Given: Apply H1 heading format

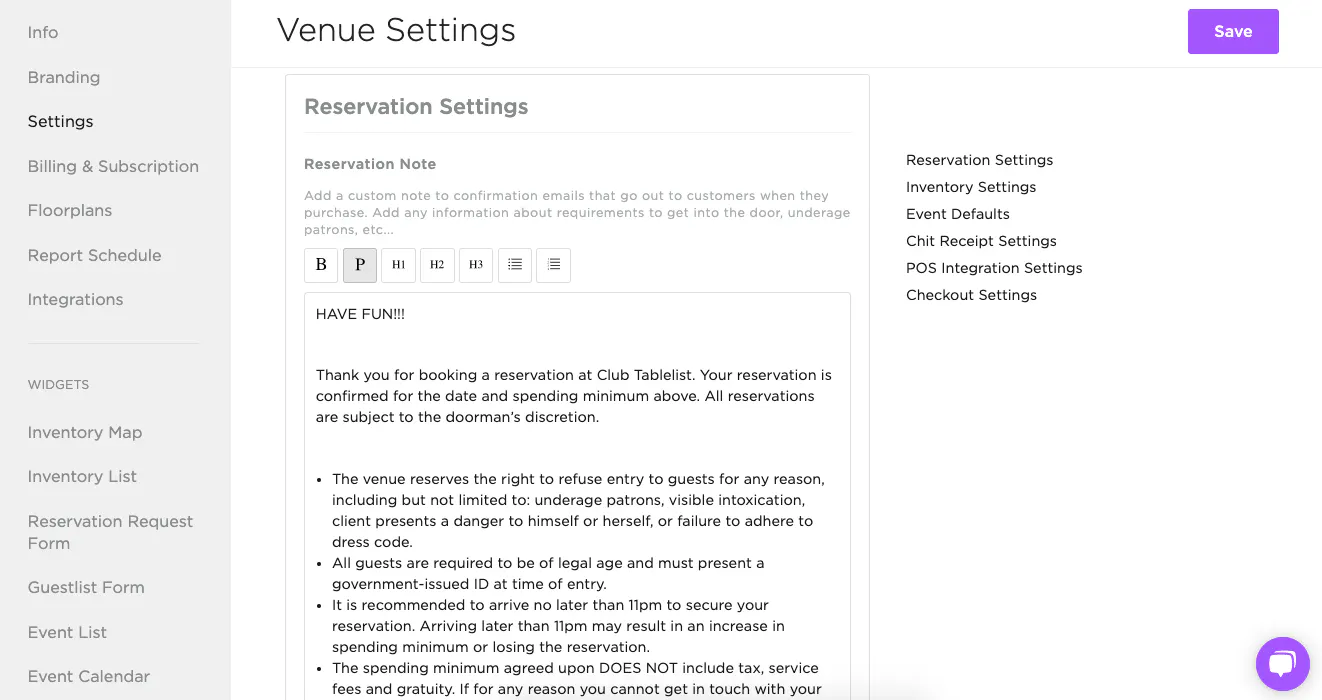Looking at the screenshot, I should click(x=398, y=265).
